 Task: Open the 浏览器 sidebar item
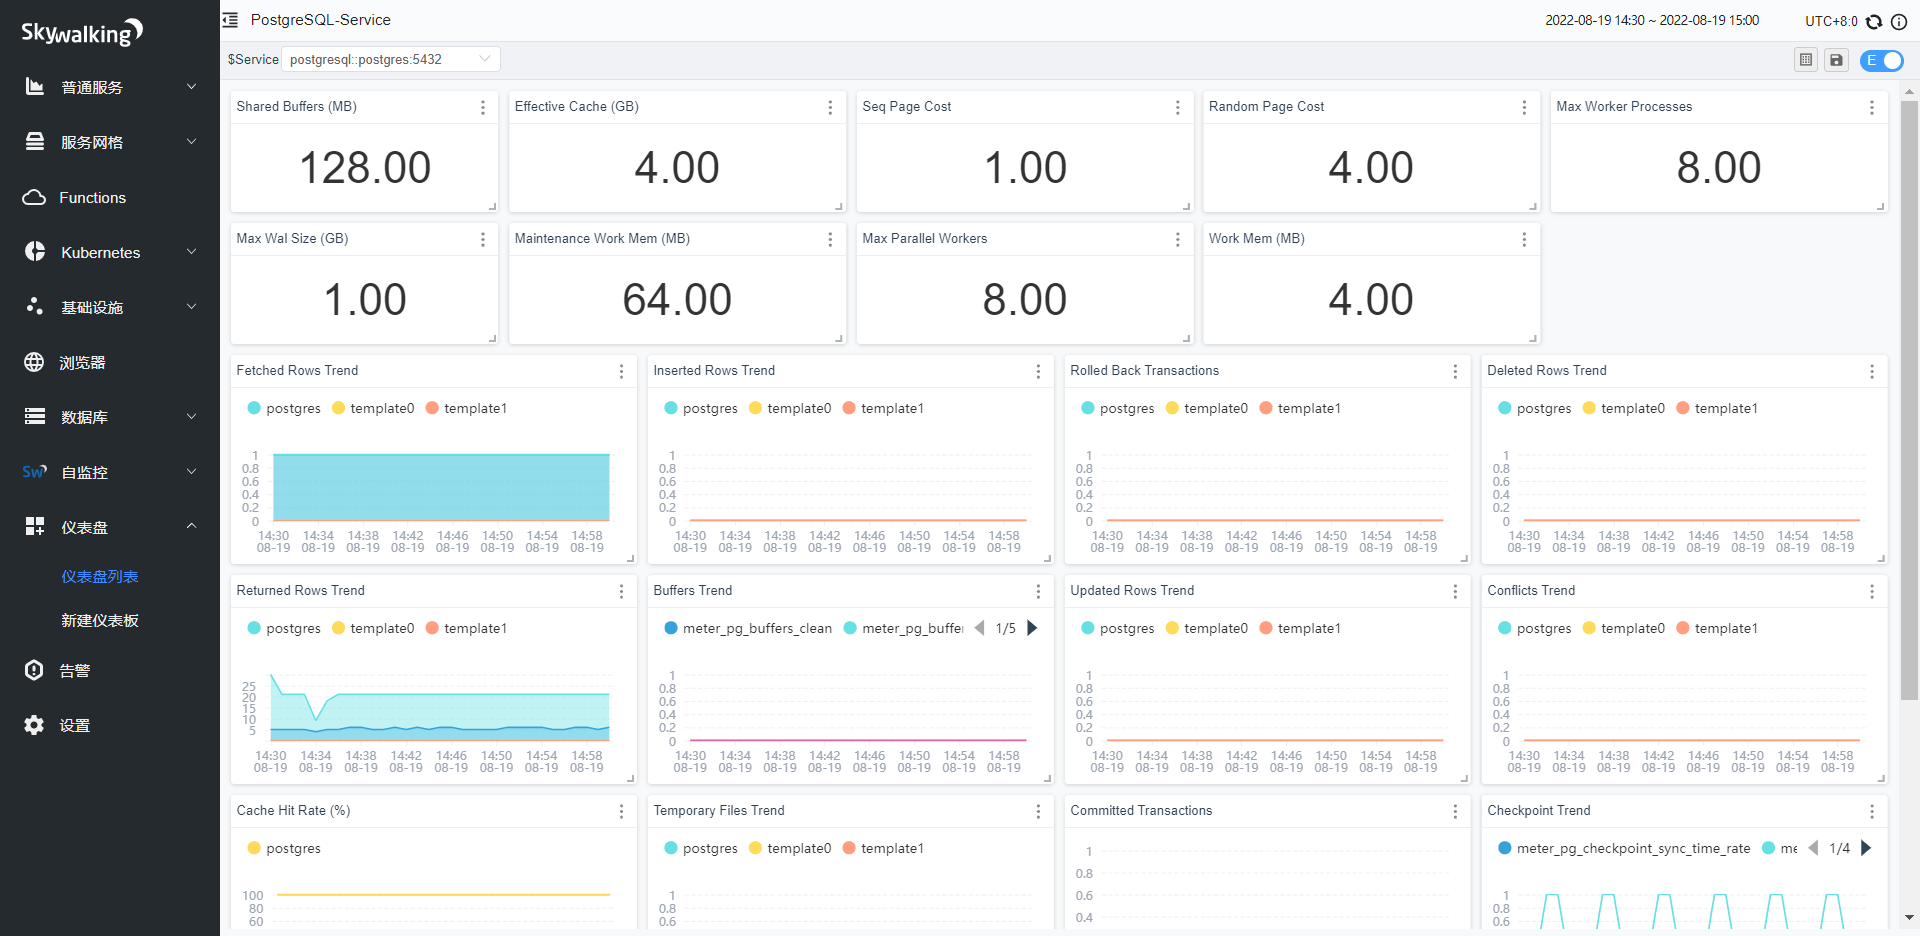pos(110,362)
